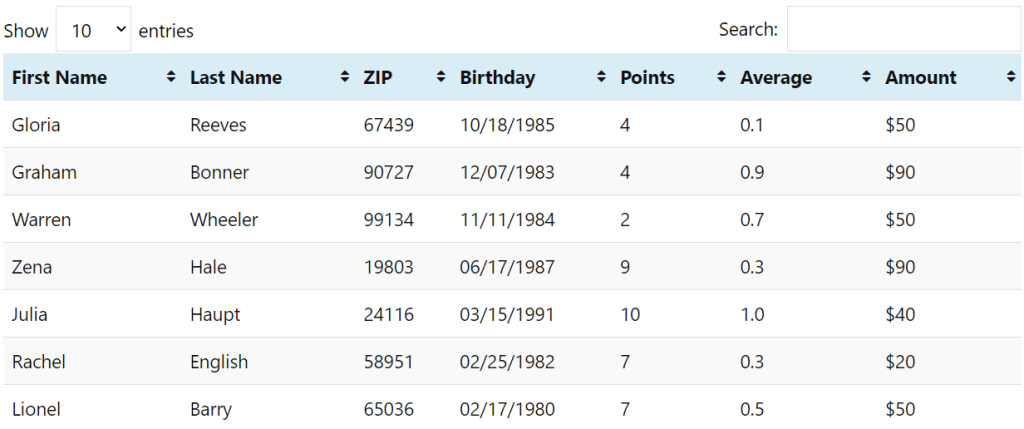Screen dimensions: 1024x429
Task: Sort table by First Name header
Action: [59, 78]
